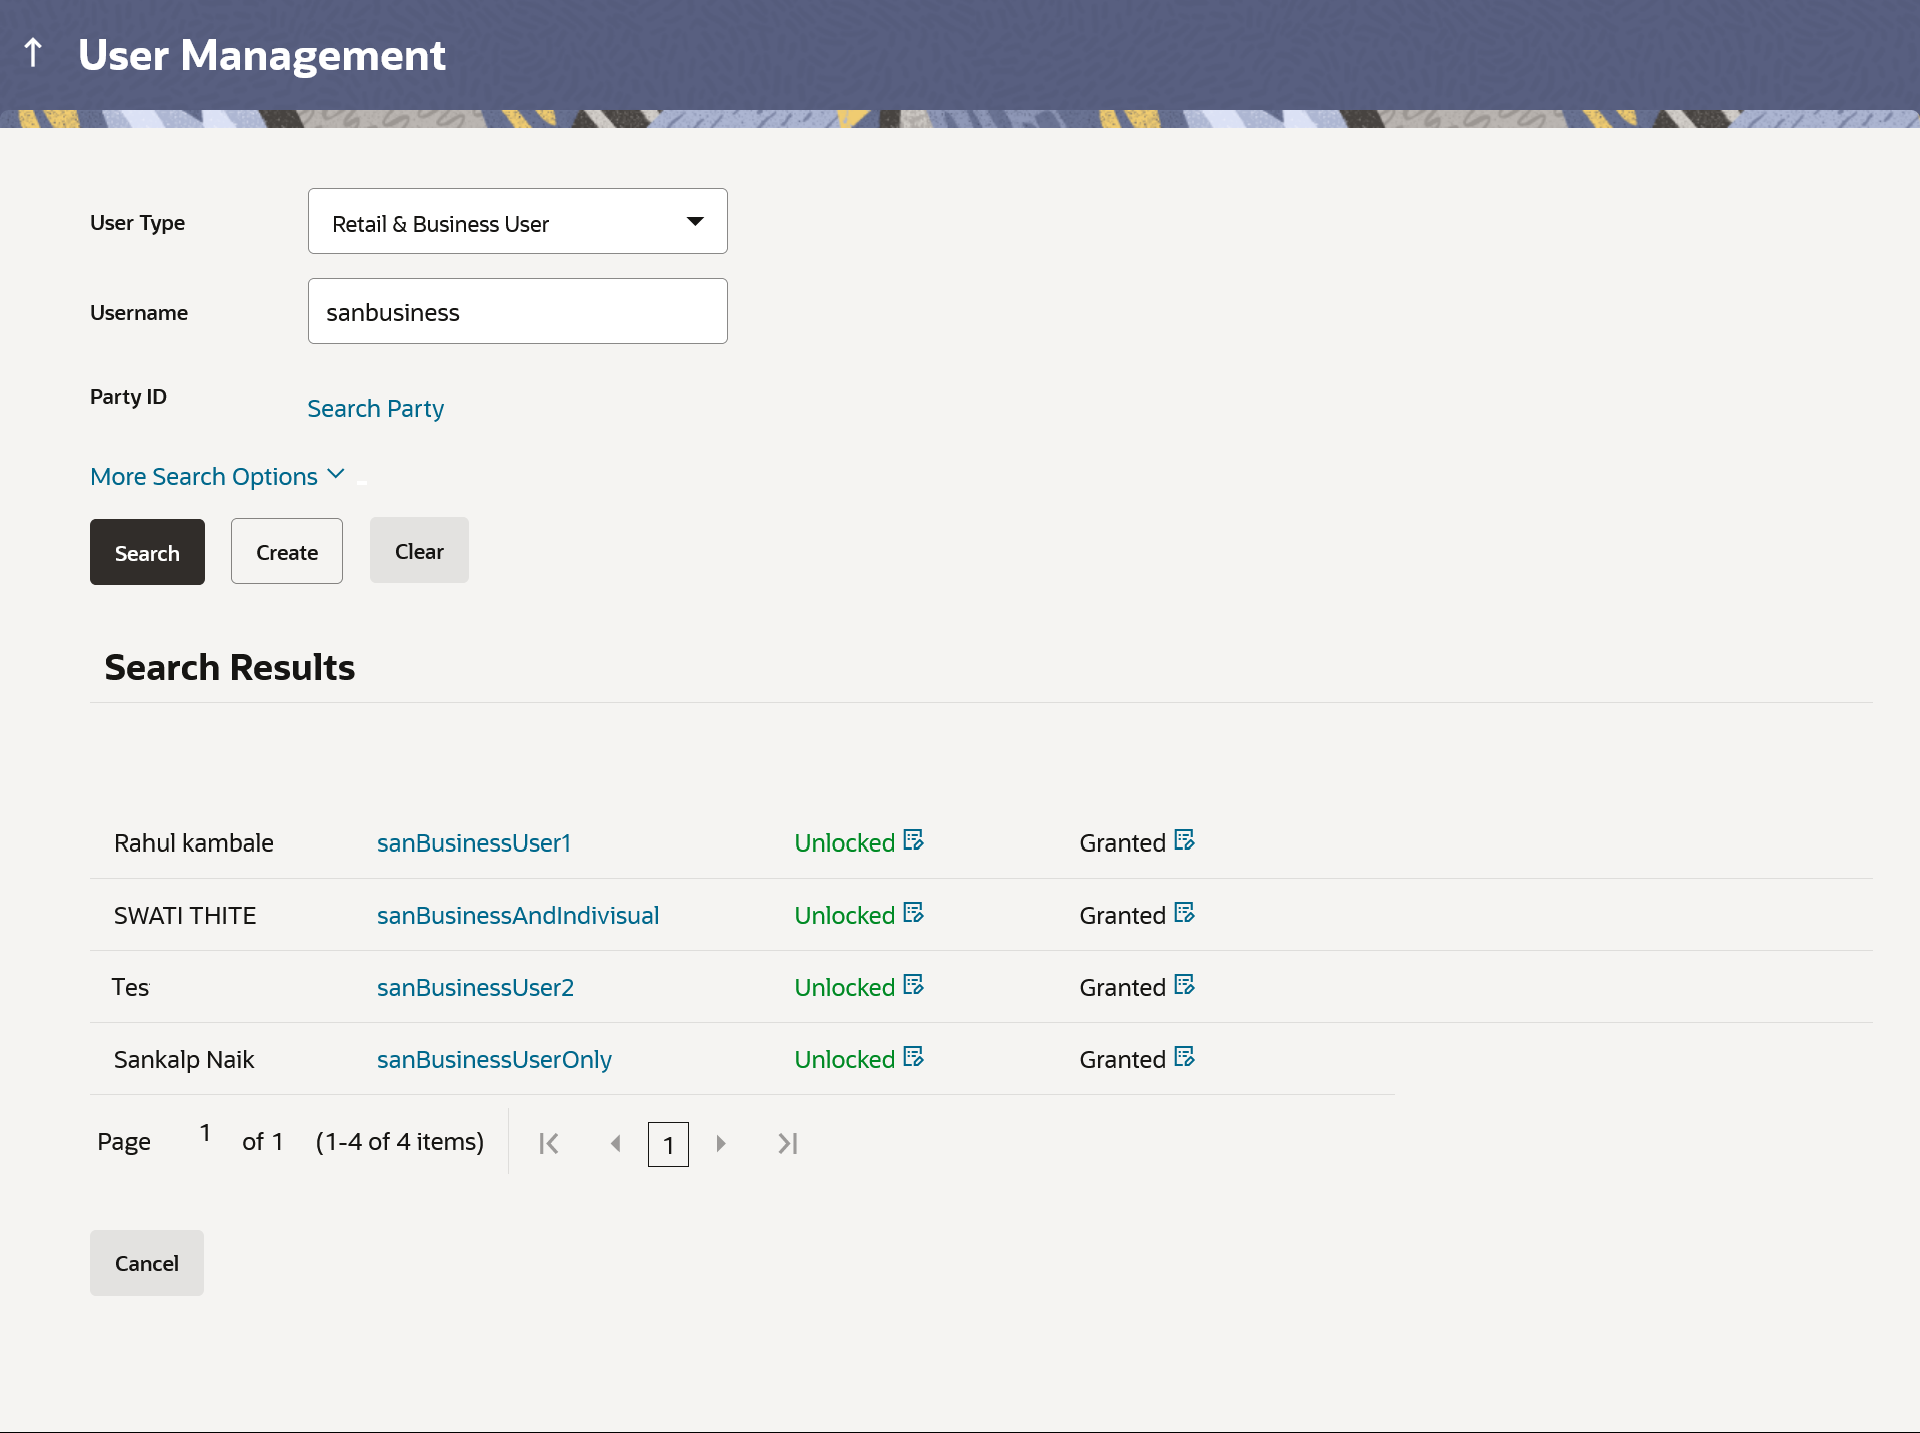Edit lock status for sanBusinessUser2
This screenshot has height=1433, width=1920.
(x=913, y=984)
